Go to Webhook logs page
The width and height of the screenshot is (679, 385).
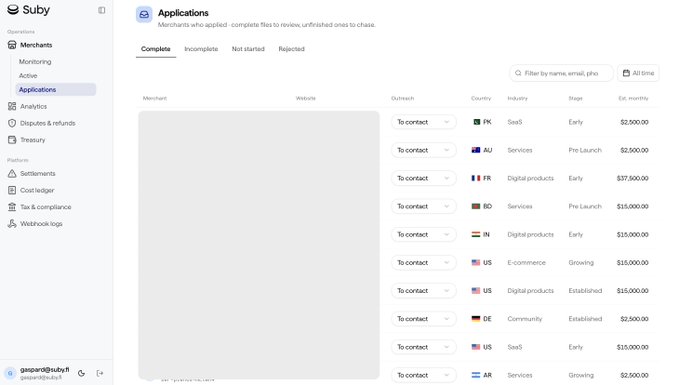point(41,223)
